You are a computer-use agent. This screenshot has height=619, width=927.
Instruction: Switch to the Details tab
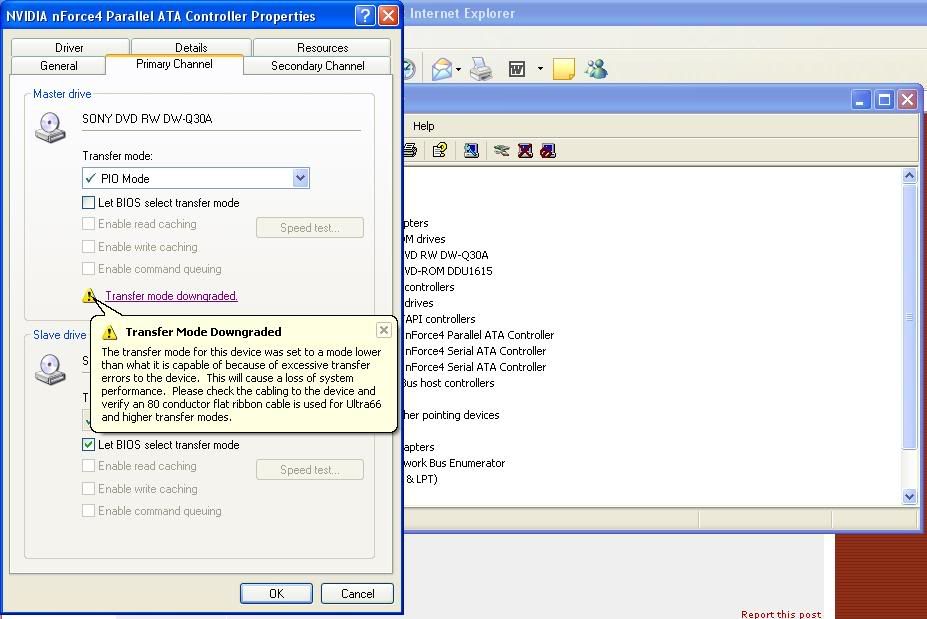pyautogui.click(x=191, y=47)
